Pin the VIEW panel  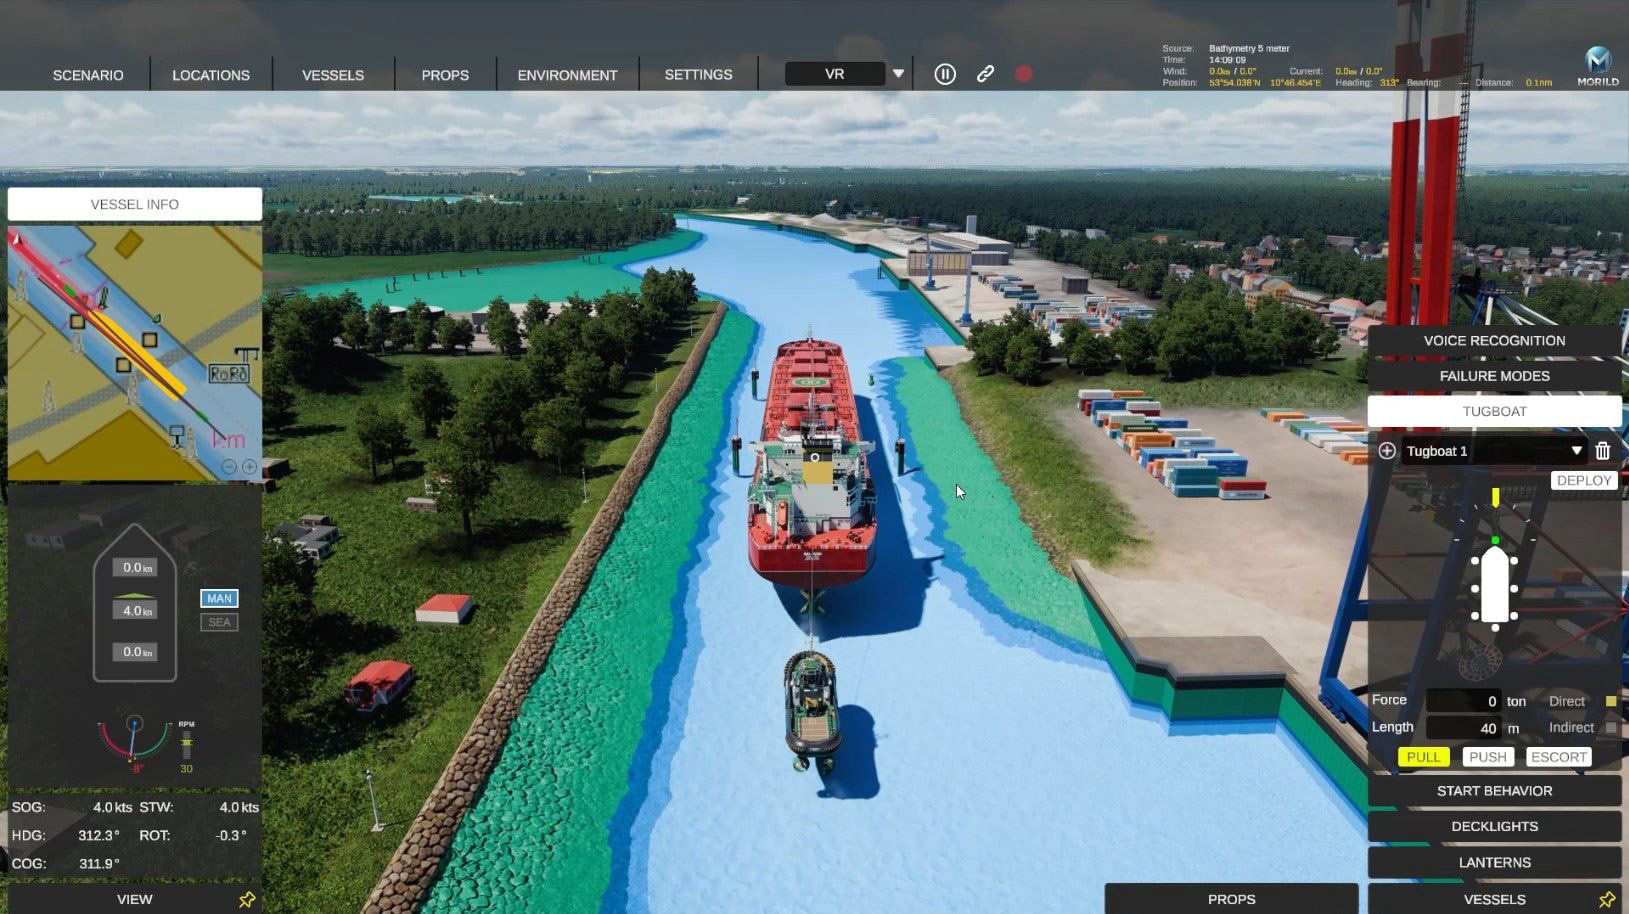[x=247, y=900]
